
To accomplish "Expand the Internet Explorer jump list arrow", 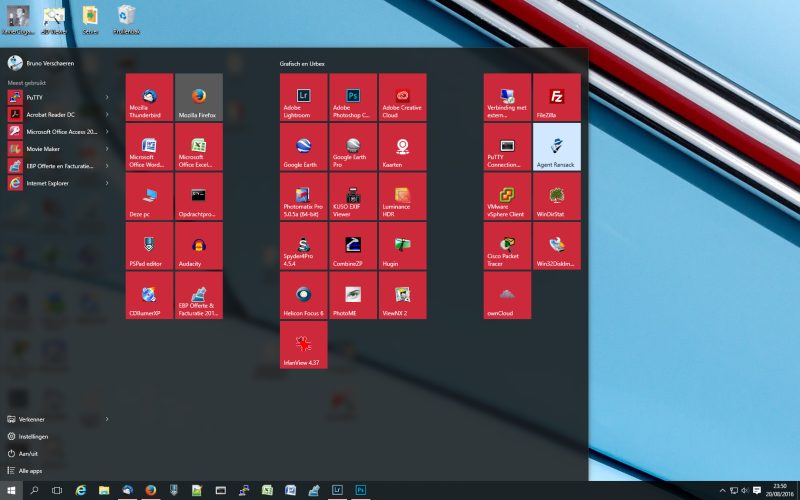I will click(107, 183).
